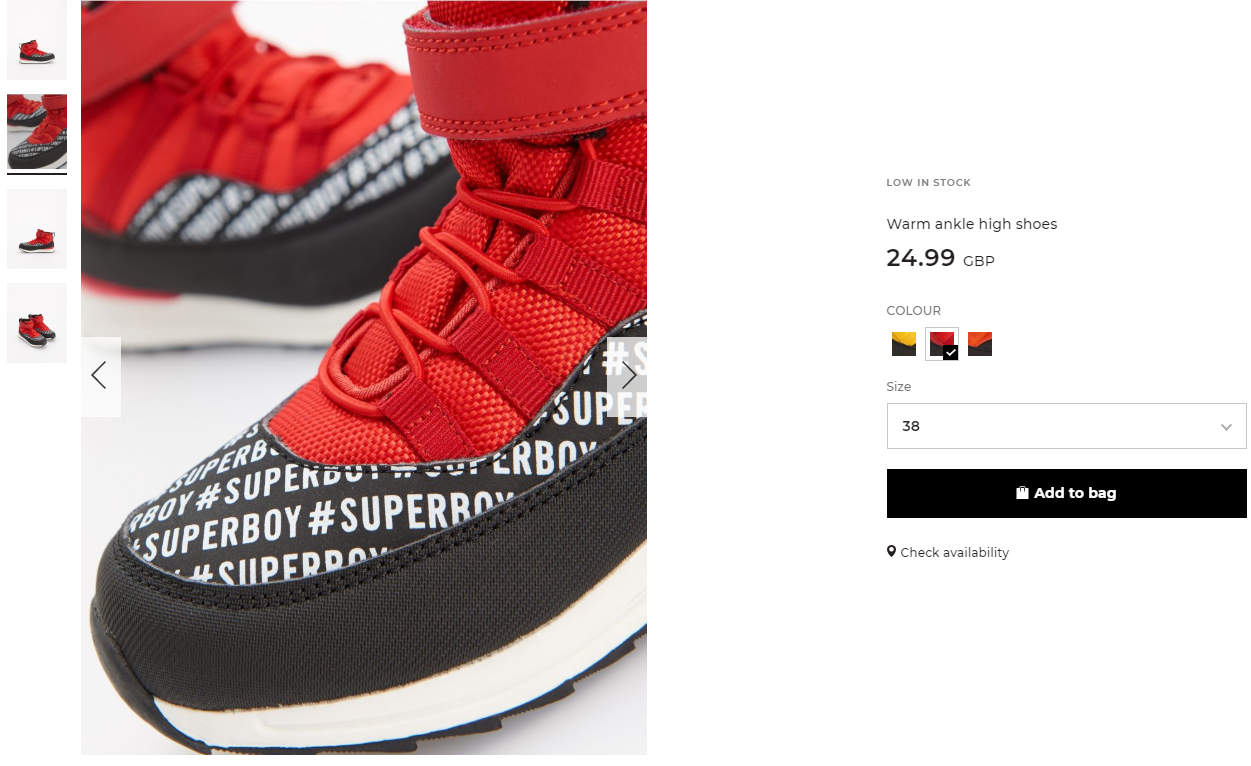
Task: Advance to the next product image arrow
Action: click(x=628, y=376)
